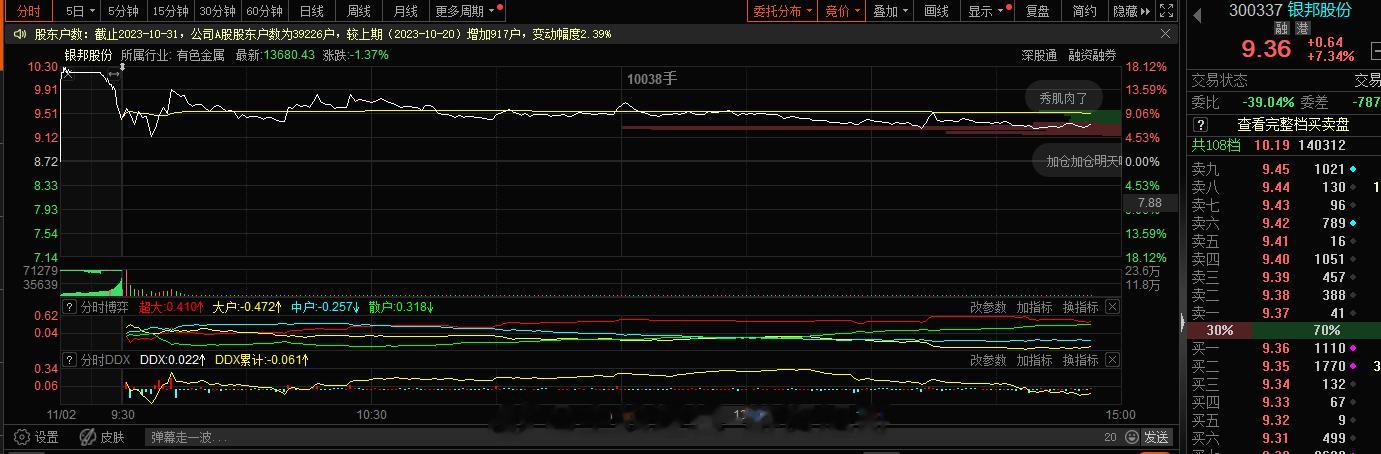Open help for 分时DDX indicator

click(69, 359)
